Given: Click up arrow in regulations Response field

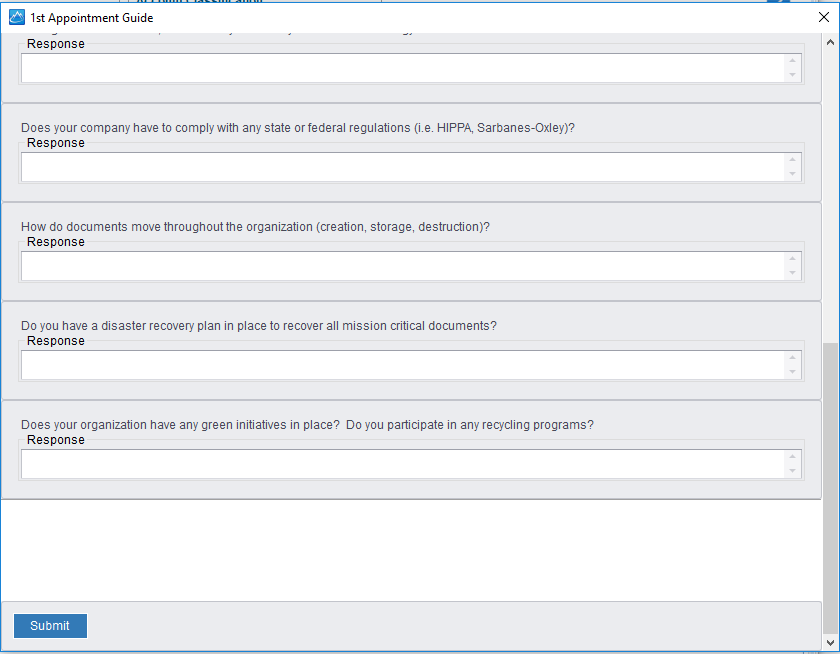Looking at the screenshot, I should coord(793,160).
